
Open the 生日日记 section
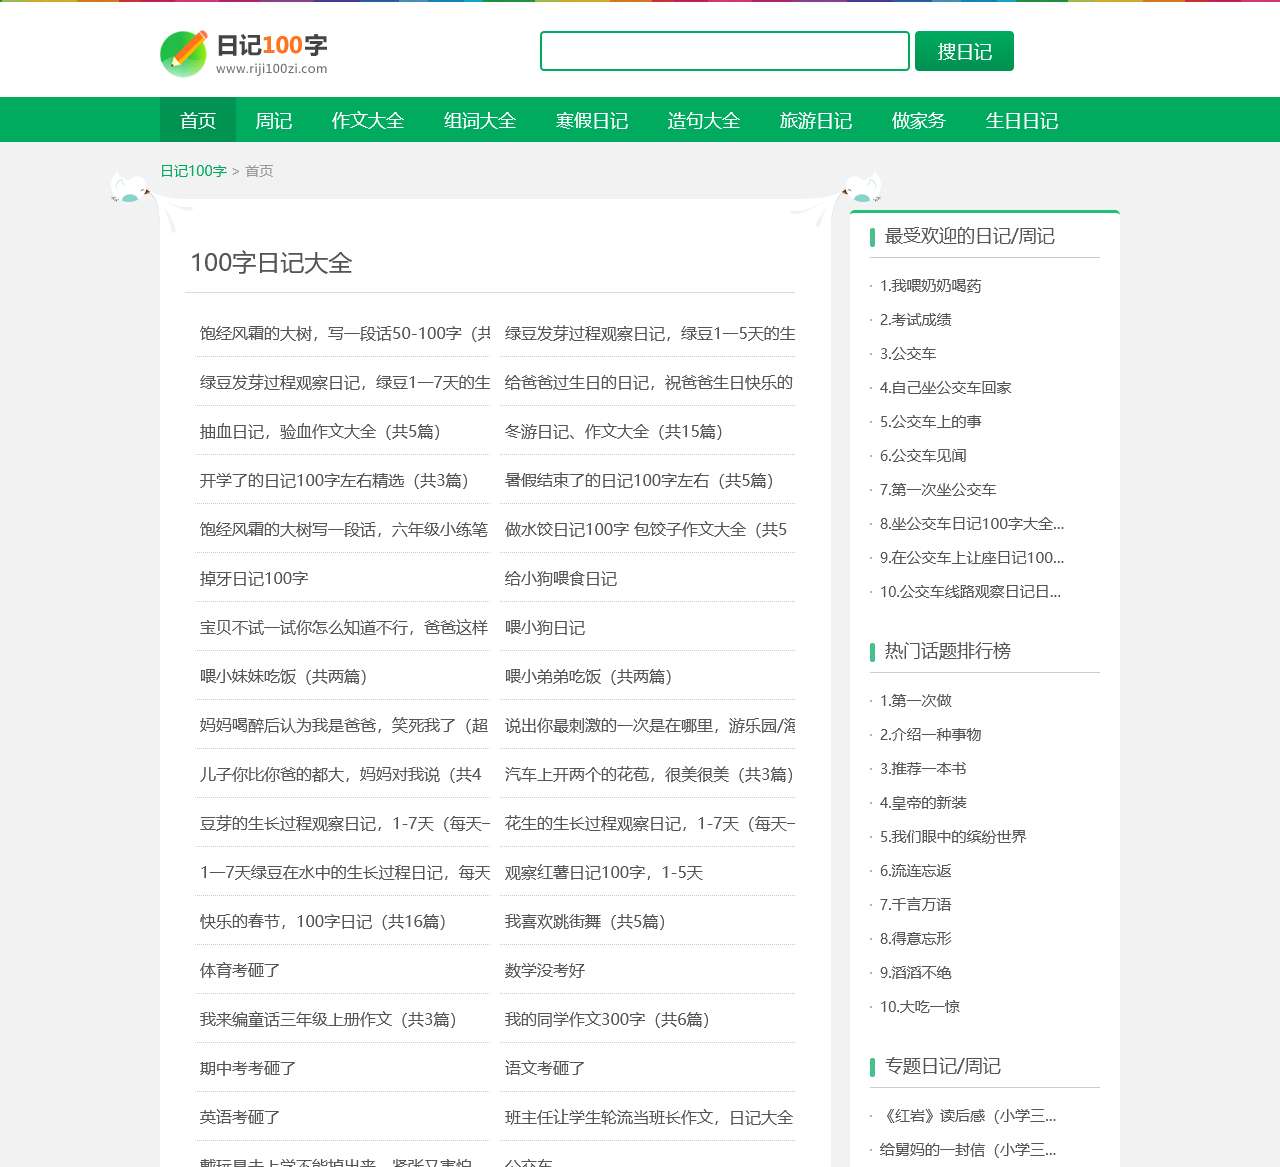pos(1021,120)
